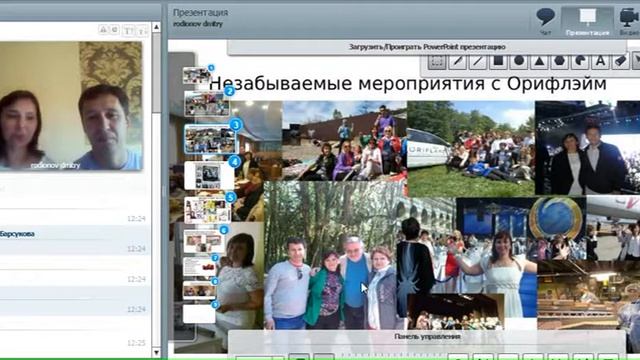This screenshot has width=640, height=360.
Task: Click the larger T font-size icon
Action: (129, 31)
